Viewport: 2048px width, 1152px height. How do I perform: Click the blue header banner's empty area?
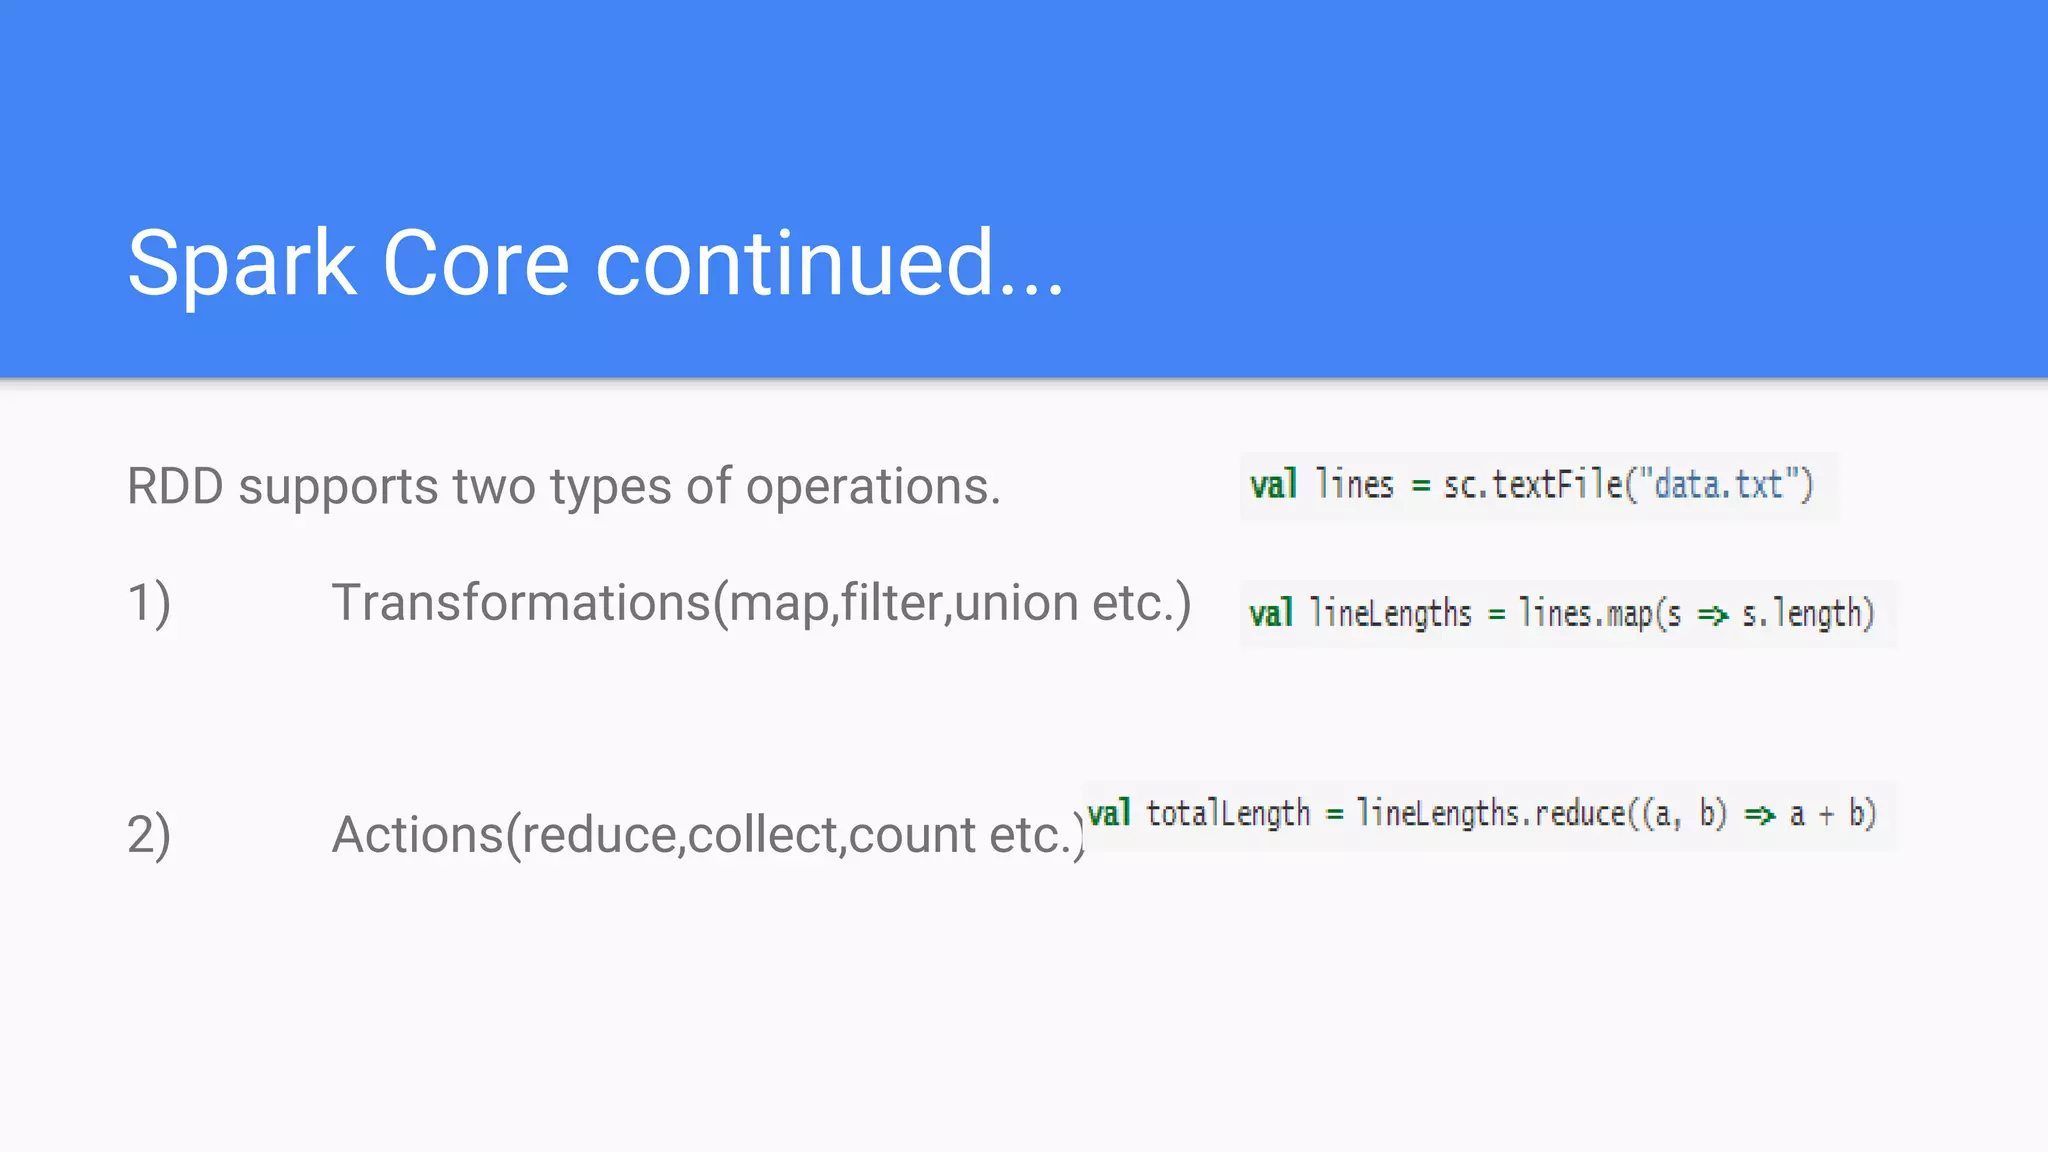tap(1500, 150)
